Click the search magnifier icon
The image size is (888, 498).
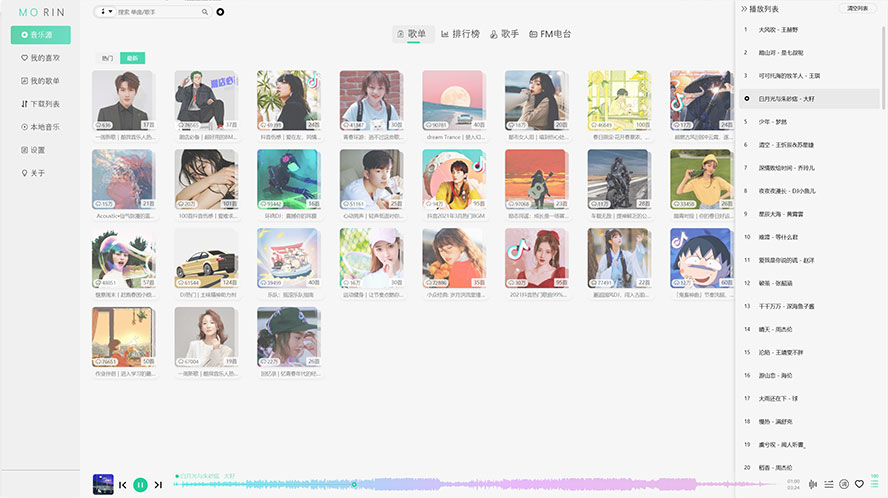205,13
